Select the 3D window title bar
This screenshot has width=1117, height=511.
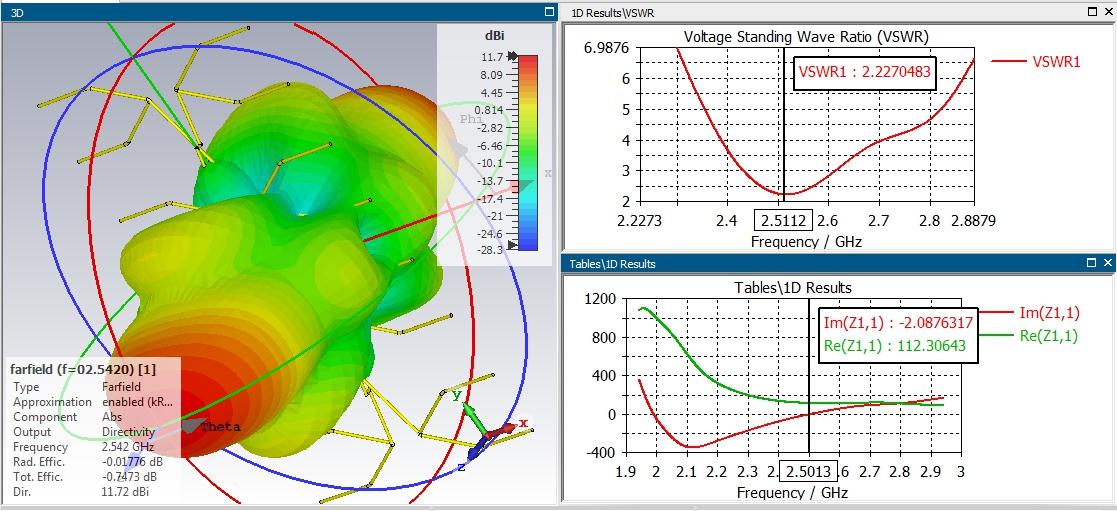pos(278,11)
